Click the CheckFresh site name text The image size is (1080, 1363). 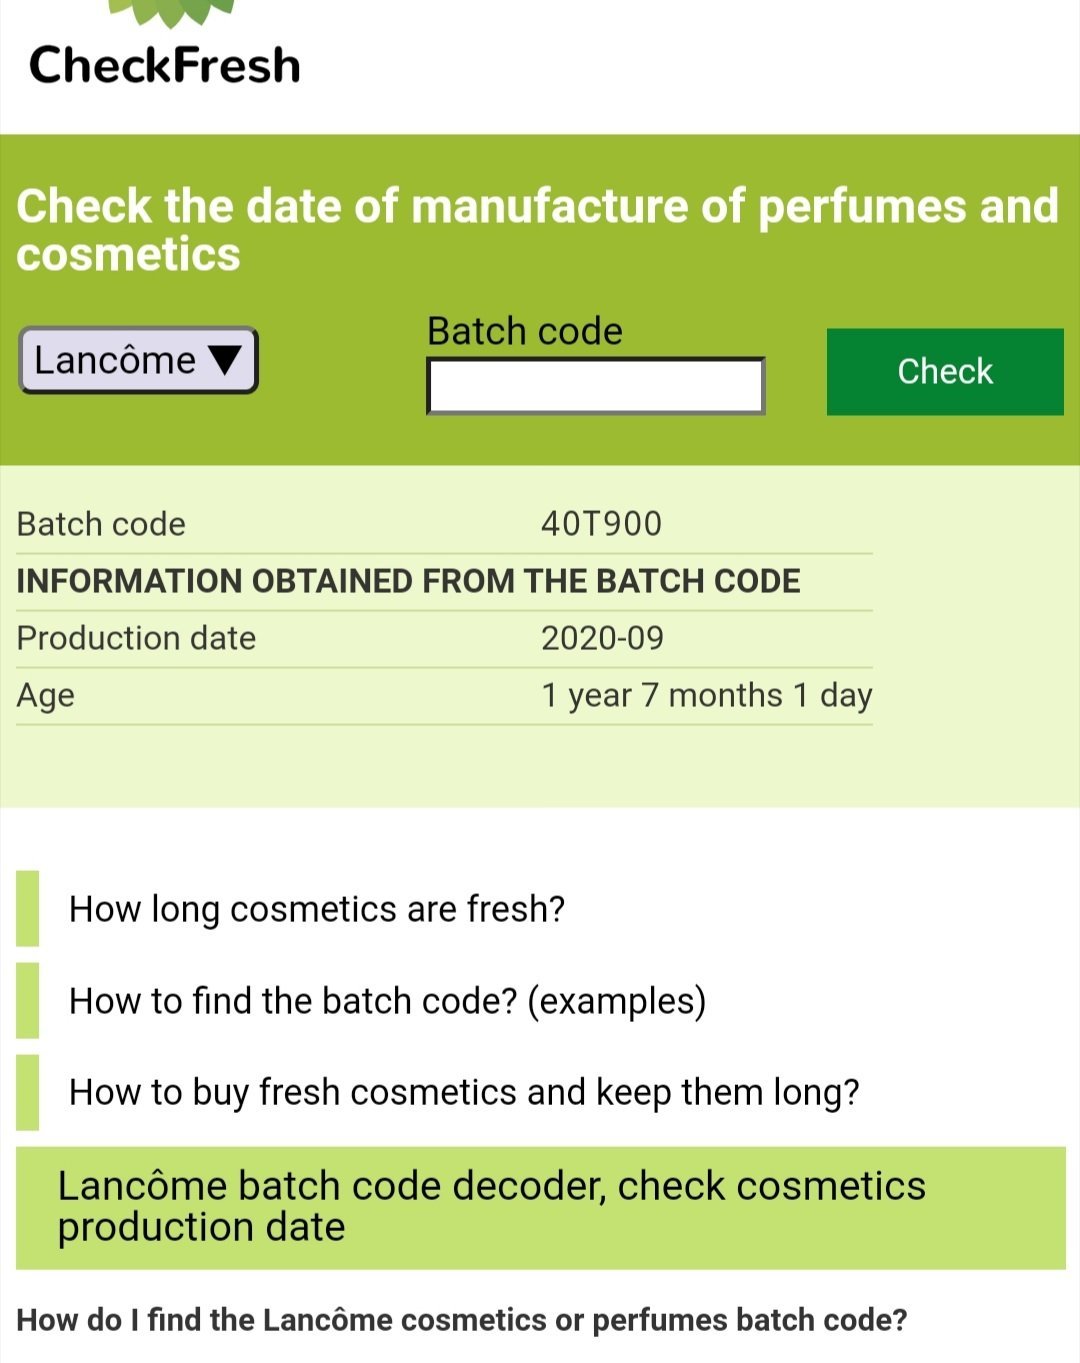click(x=165, y=66)
